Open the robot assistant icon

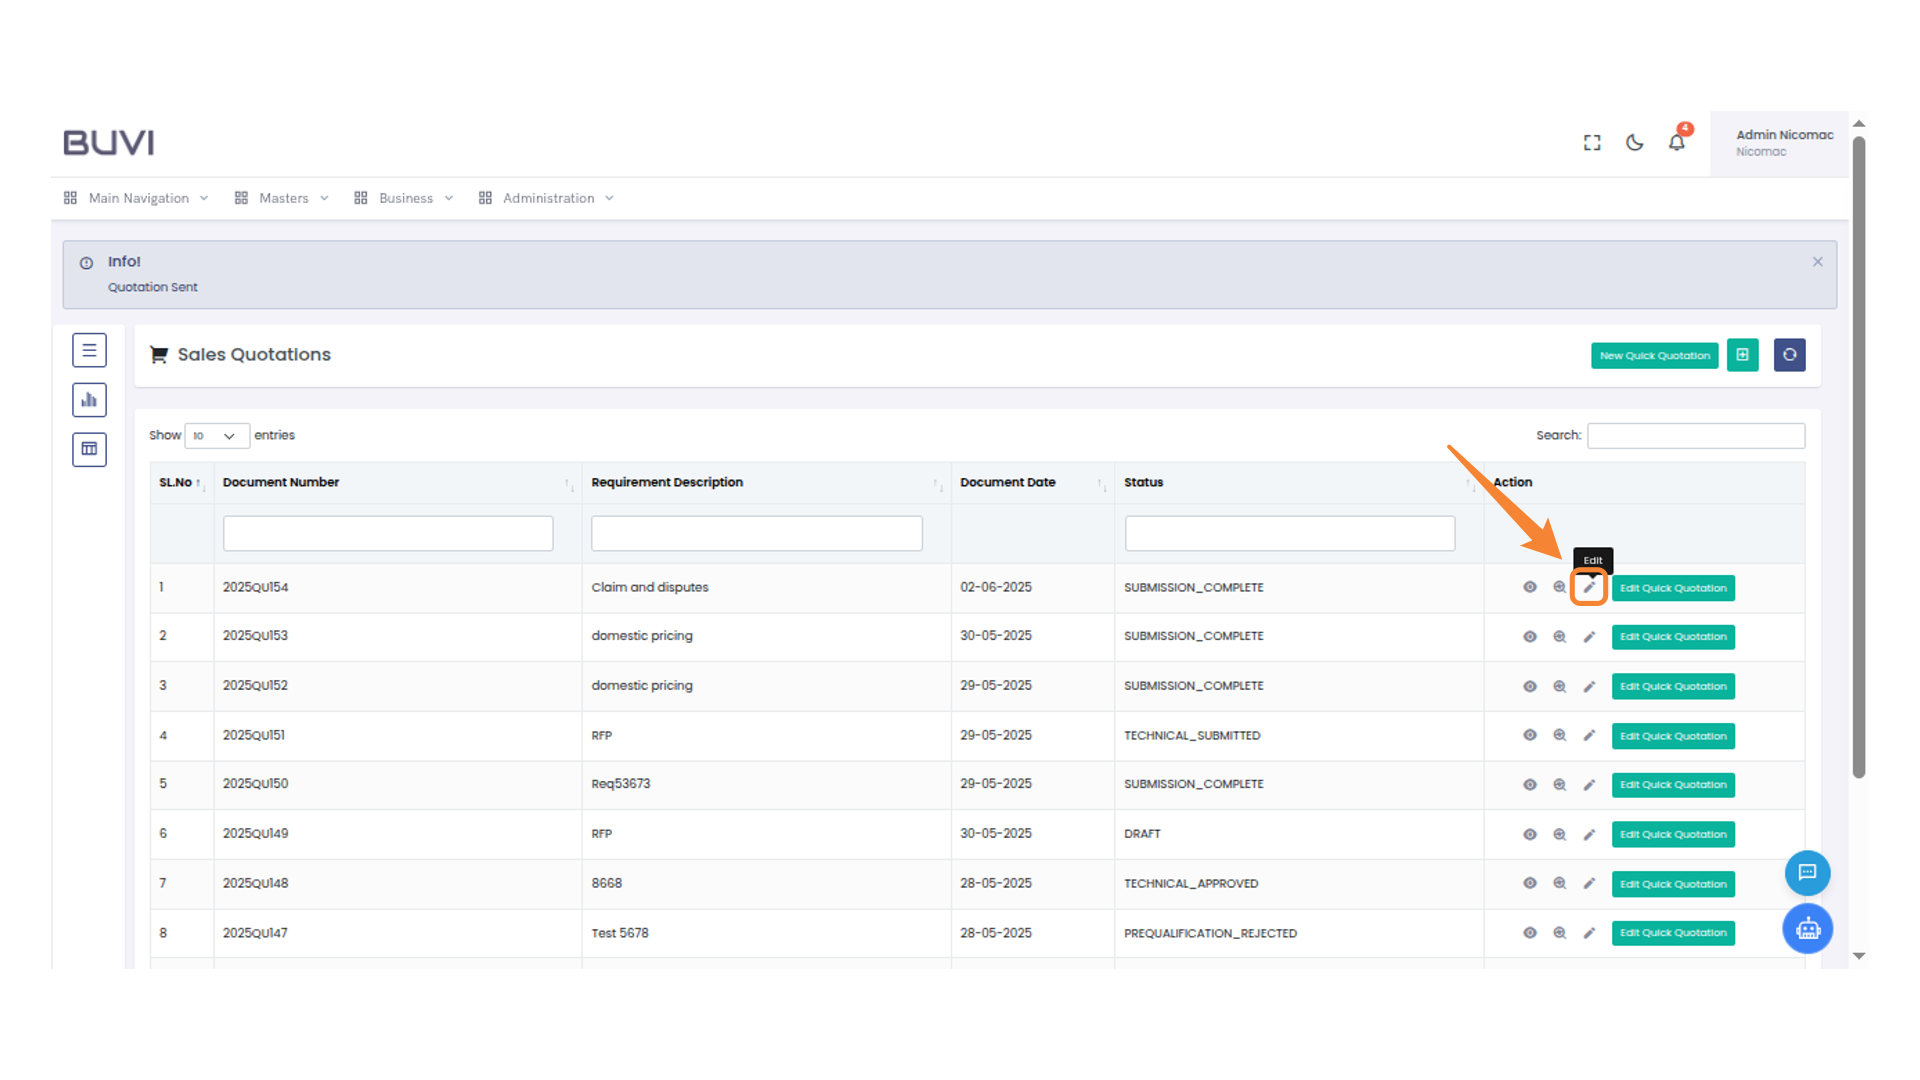pyautogui.click(x=1807, y=929)
